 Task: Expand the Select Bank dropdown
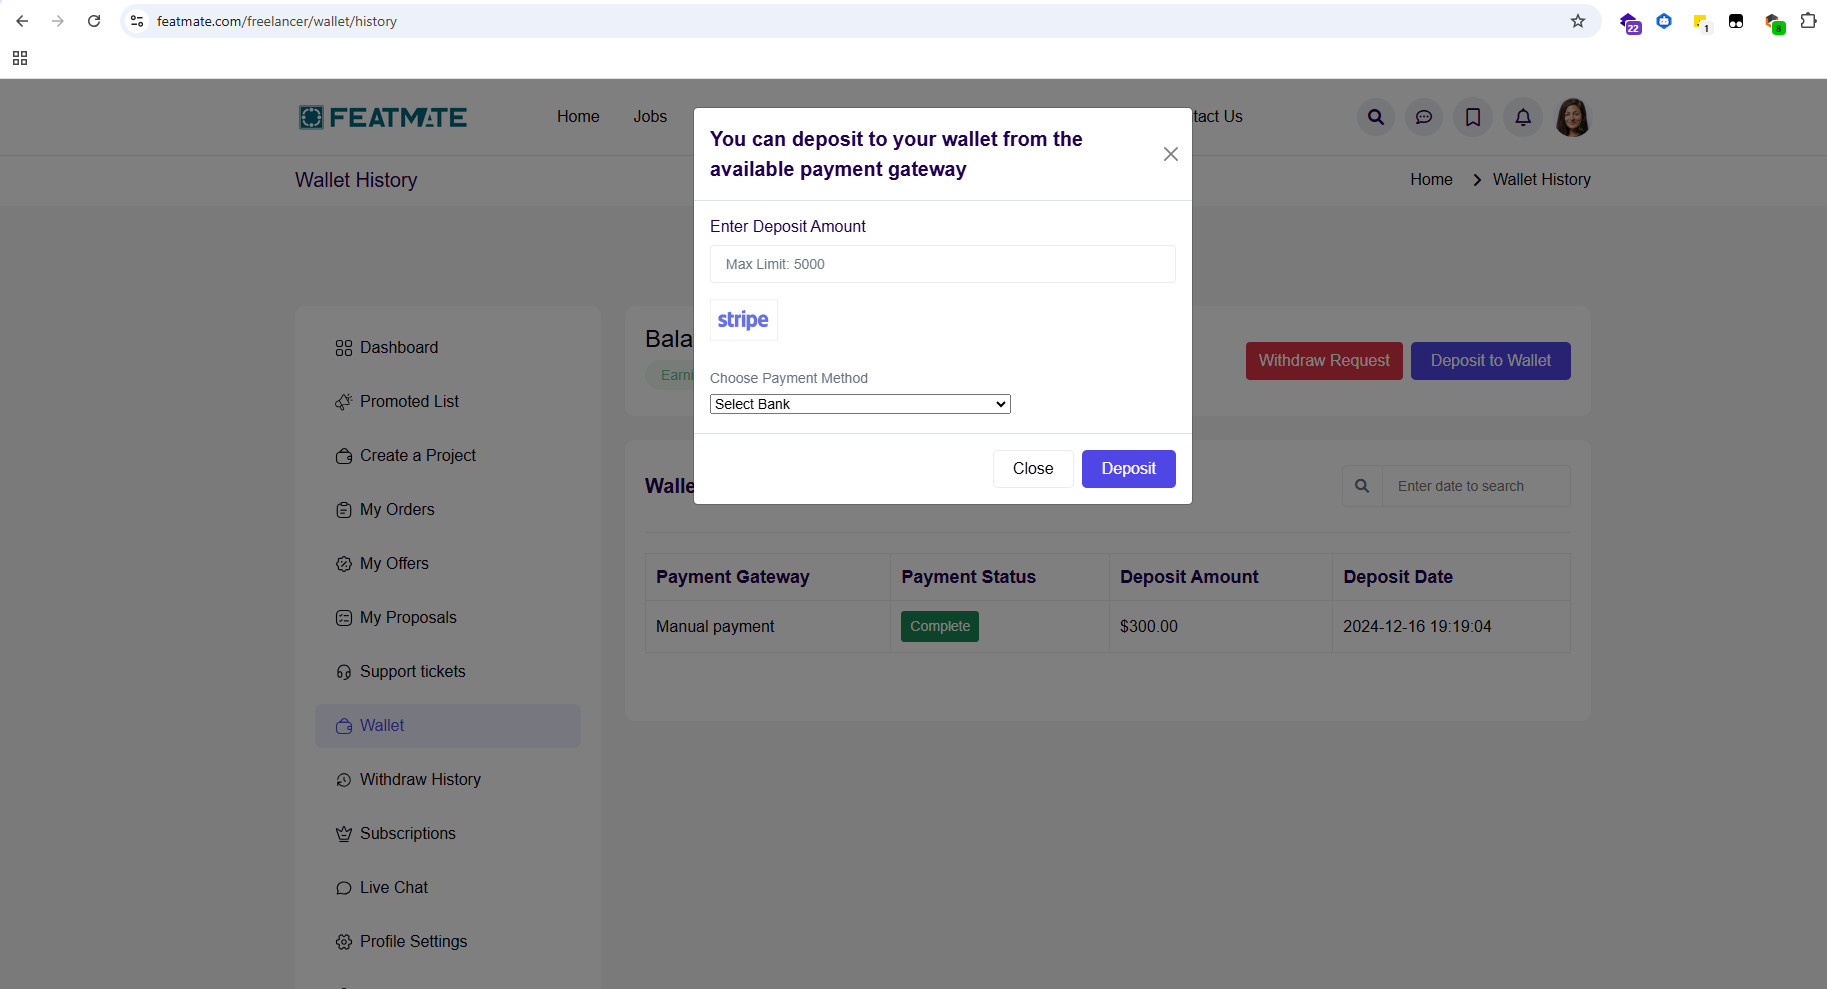[x=859, y=404]
